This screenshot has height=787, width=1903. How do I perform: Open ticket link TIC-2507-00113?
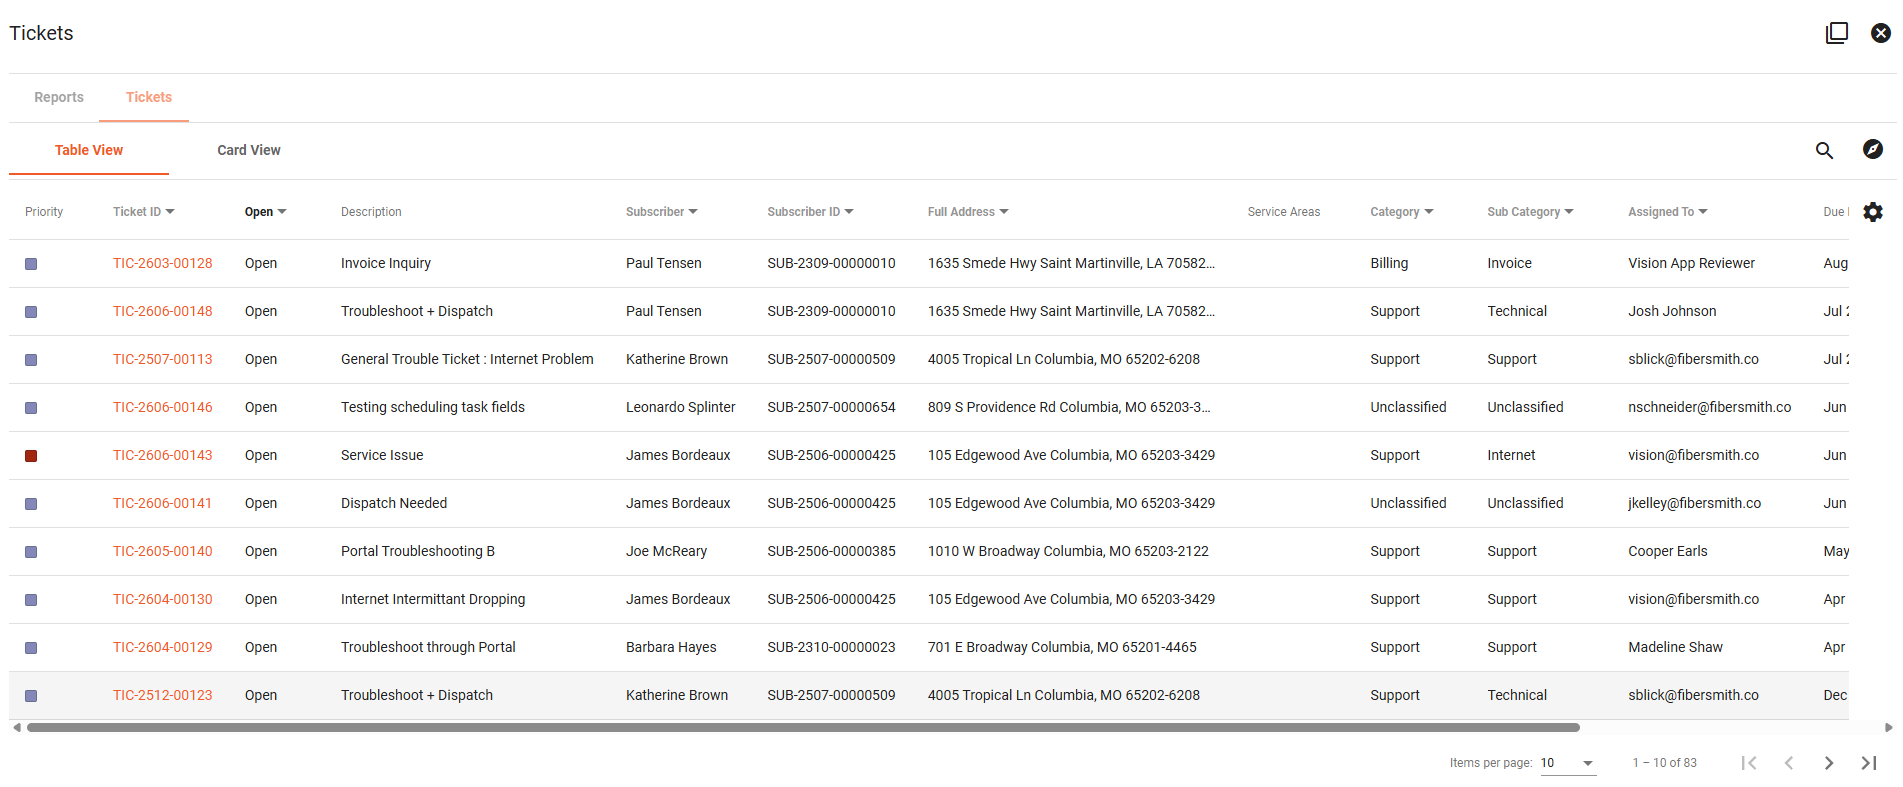(163, 359)
